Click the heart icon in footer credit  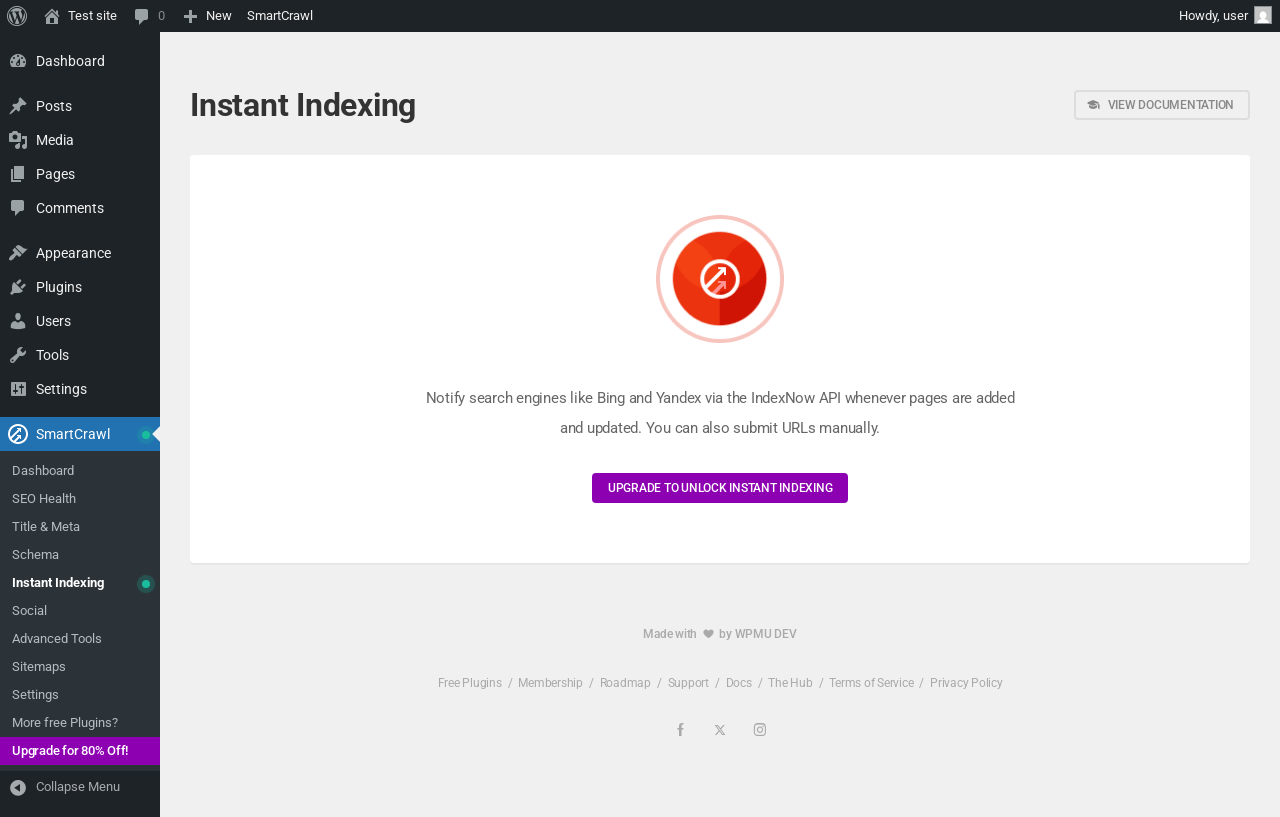(708, 634)
